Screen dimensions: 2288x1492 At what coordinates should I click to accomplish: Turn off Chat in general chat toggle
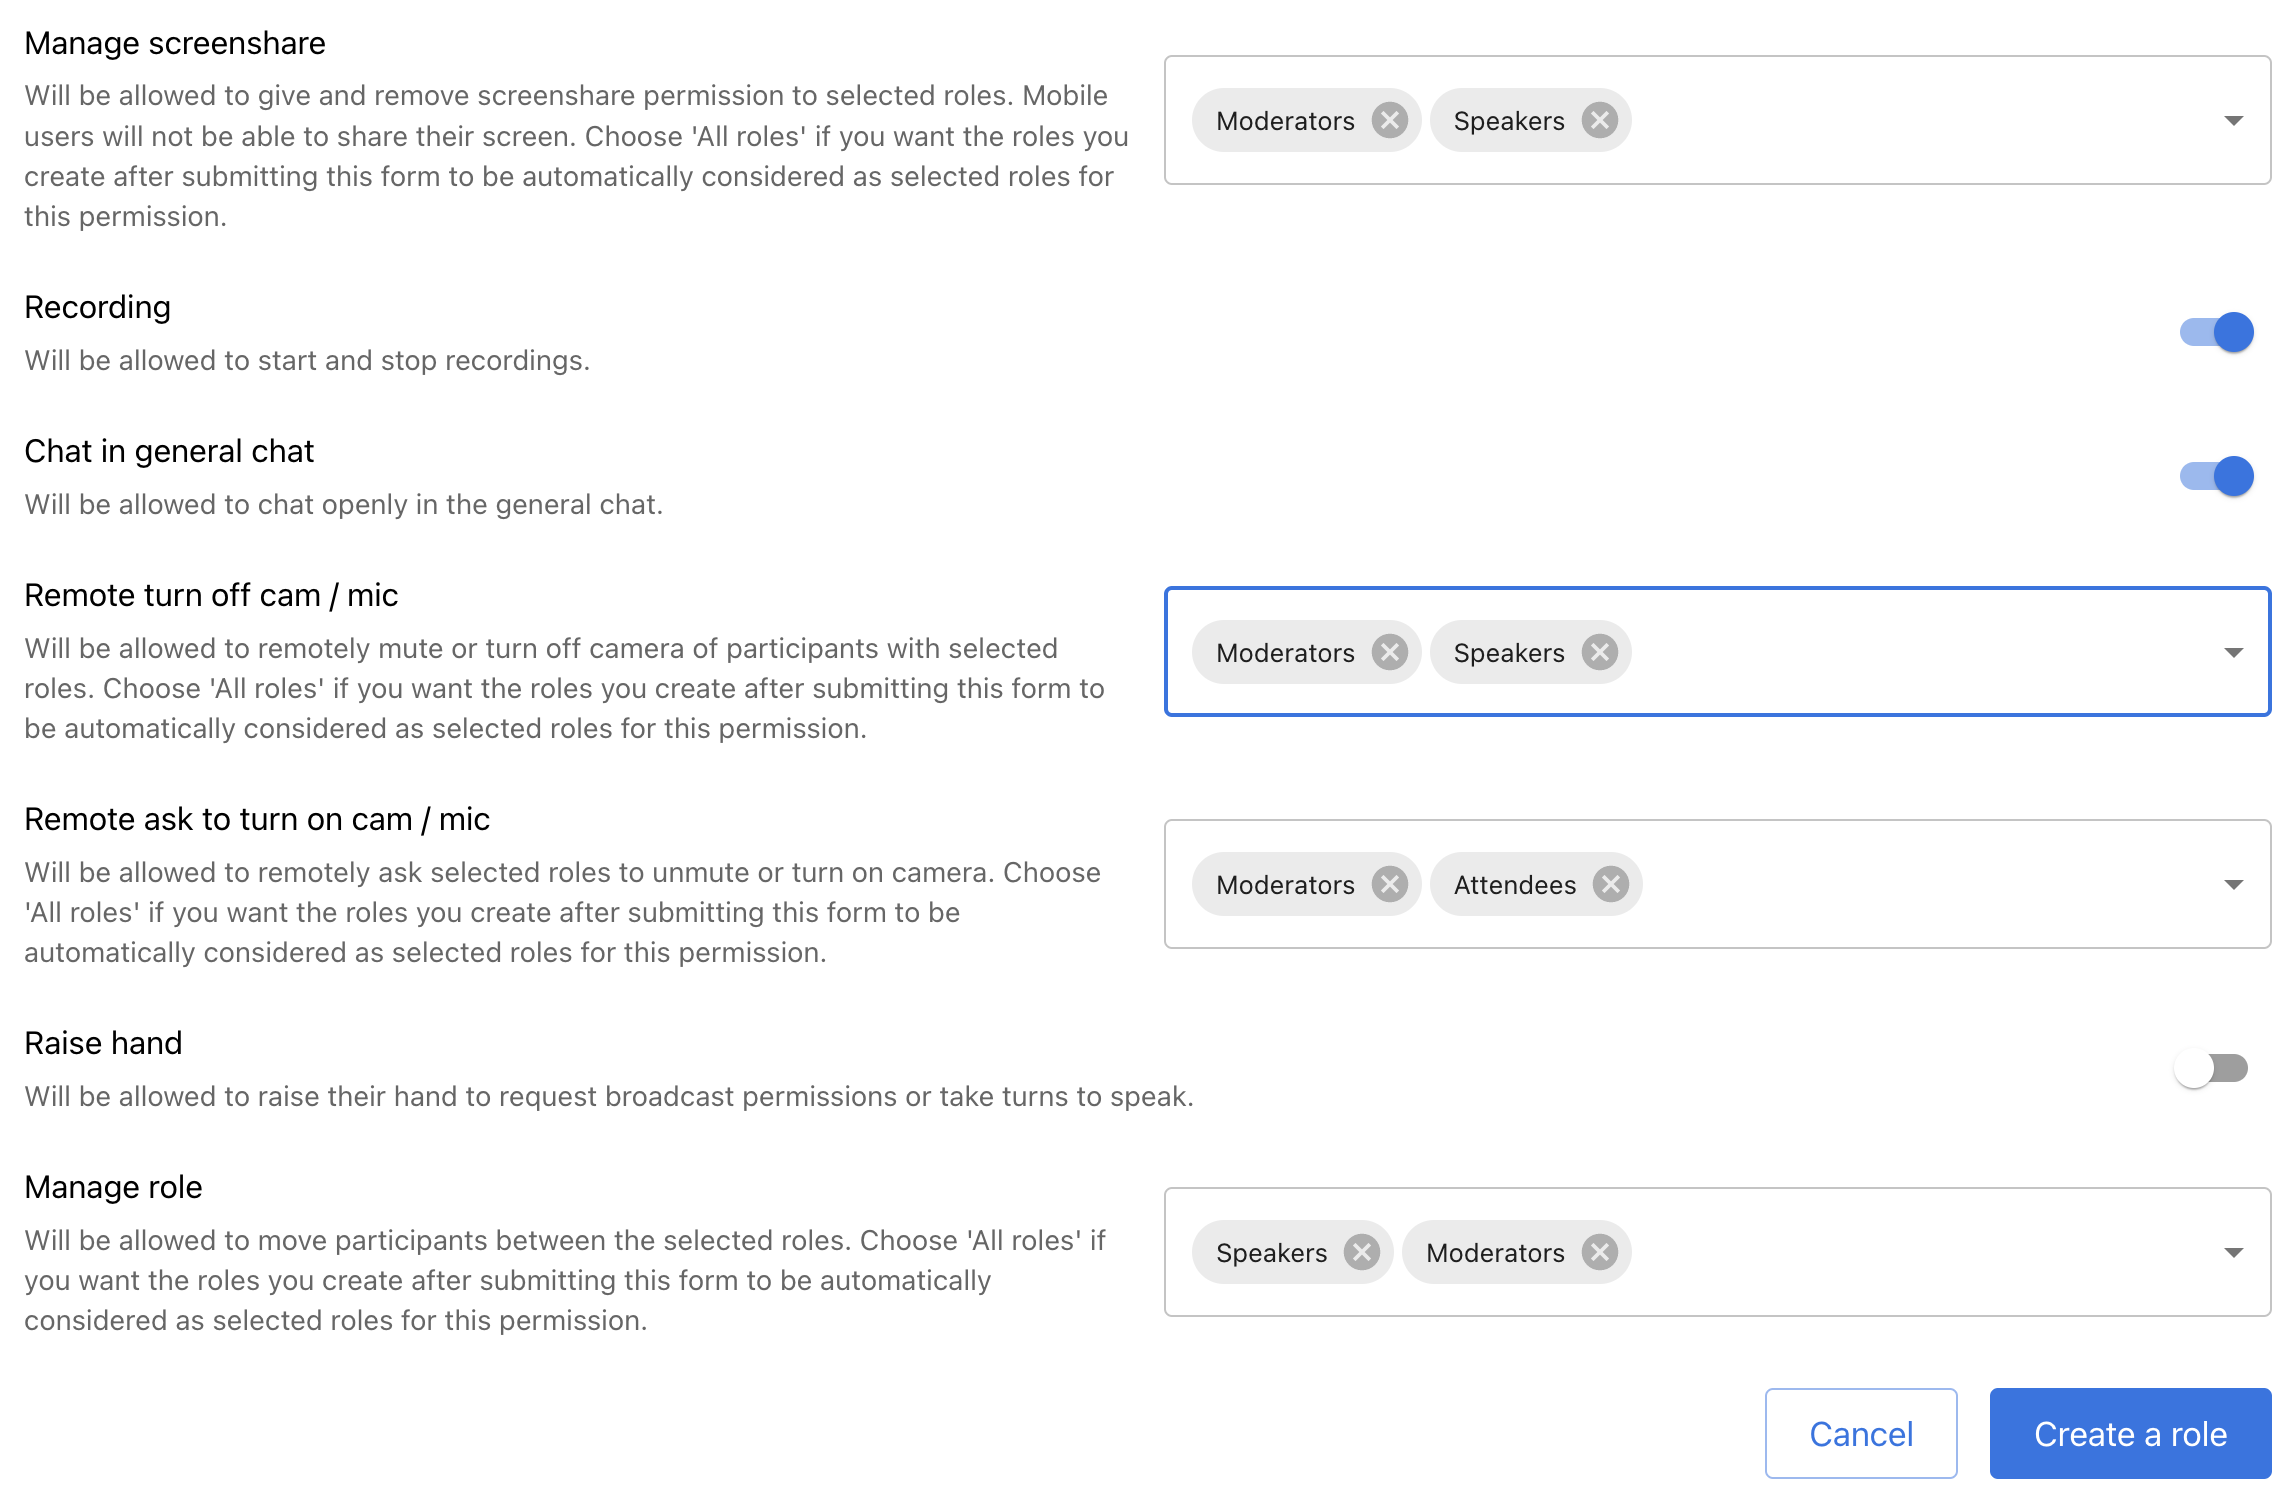pyautogui.click(x=2216, y=477)
